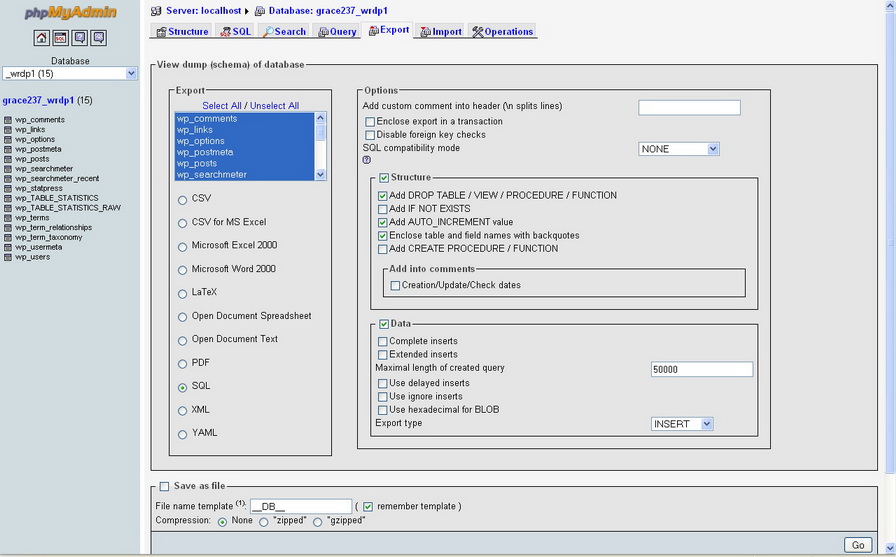Open the Operations tab
This screenshot has width=896, height=557.
coord(502,31)
